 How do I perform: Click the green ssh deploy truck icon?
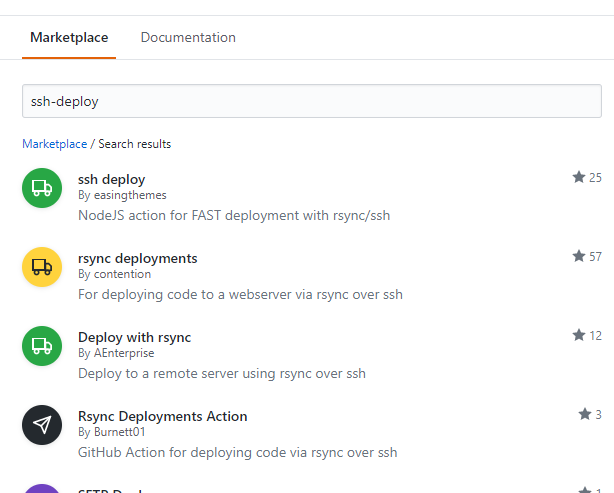[42, 188]
